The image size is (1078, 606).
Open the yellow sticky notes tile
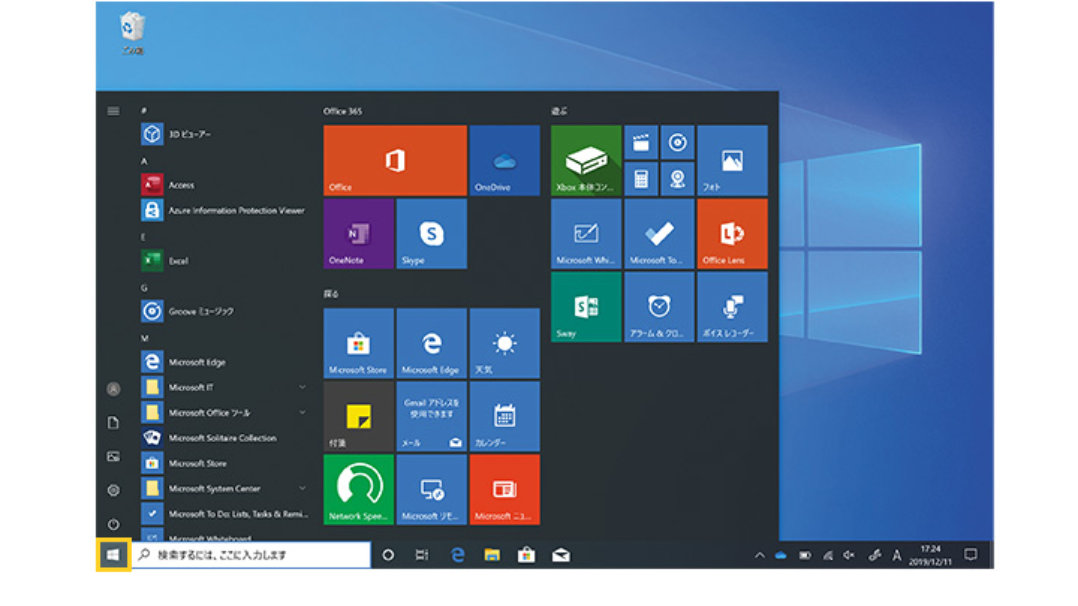point(358,416)
